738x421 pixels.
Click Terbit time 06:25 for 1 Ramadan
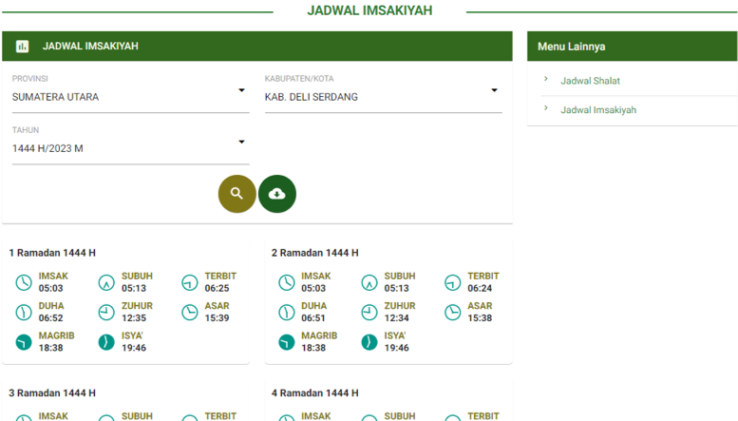217,288
